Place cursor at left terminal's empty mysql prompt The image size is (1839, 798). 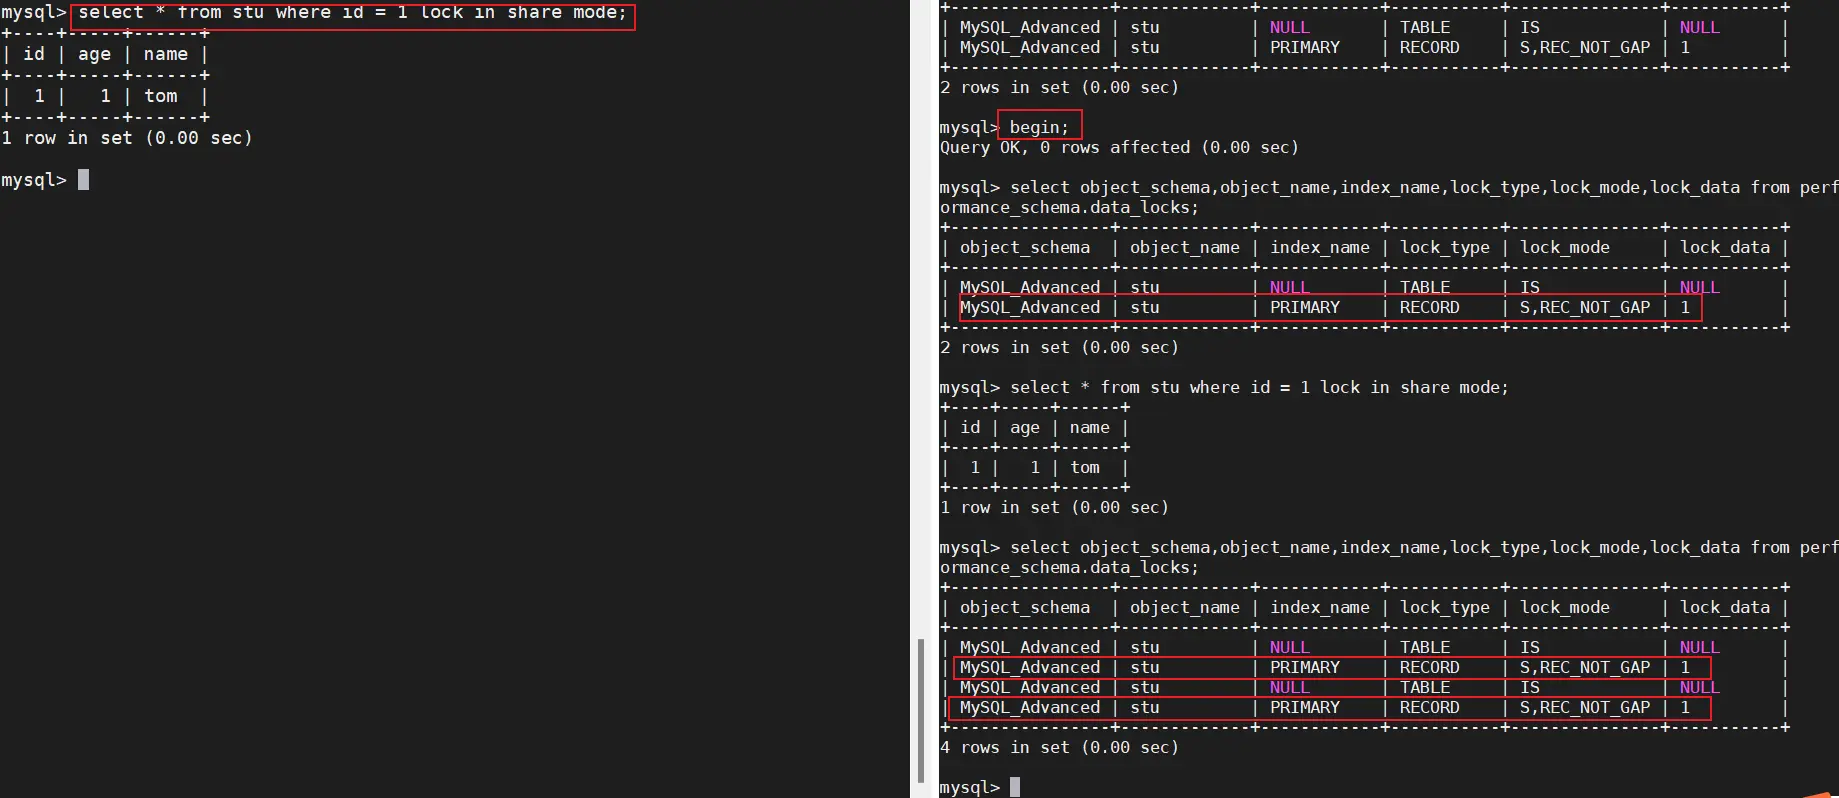(x=84, y=180)
